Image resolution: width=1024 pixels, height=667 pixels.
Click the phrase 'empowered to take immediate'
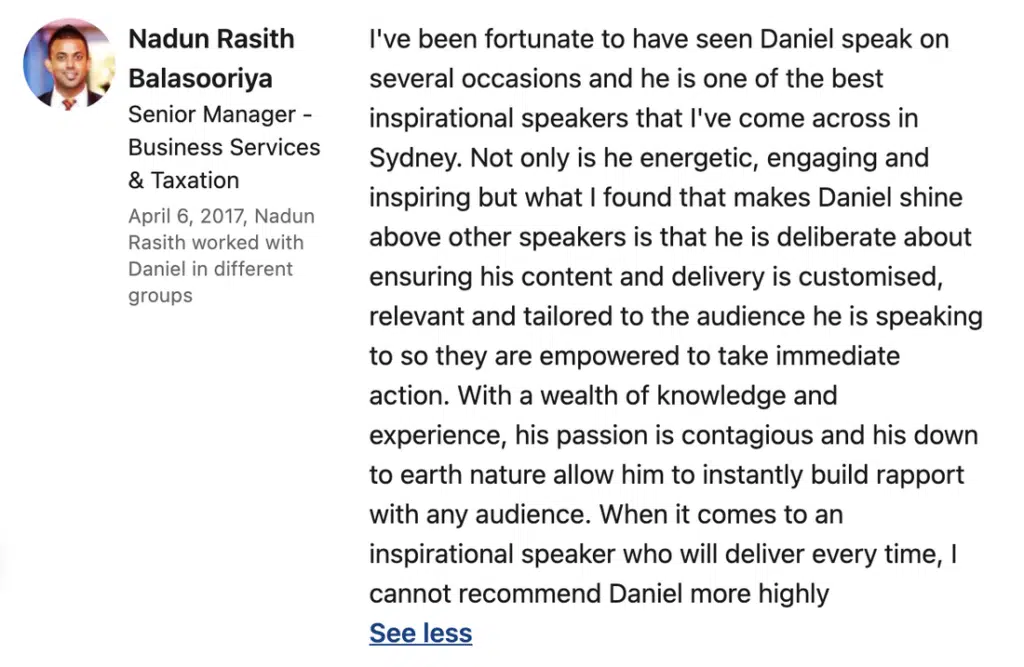(x=720, y=356)
